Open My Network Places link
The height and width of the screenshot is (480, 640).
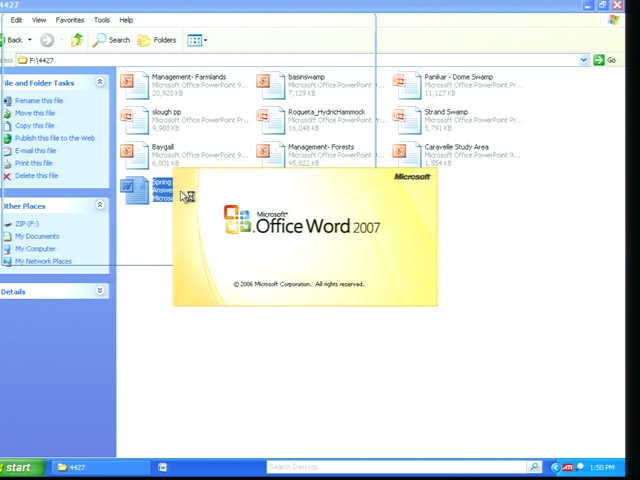pos(43,261)
